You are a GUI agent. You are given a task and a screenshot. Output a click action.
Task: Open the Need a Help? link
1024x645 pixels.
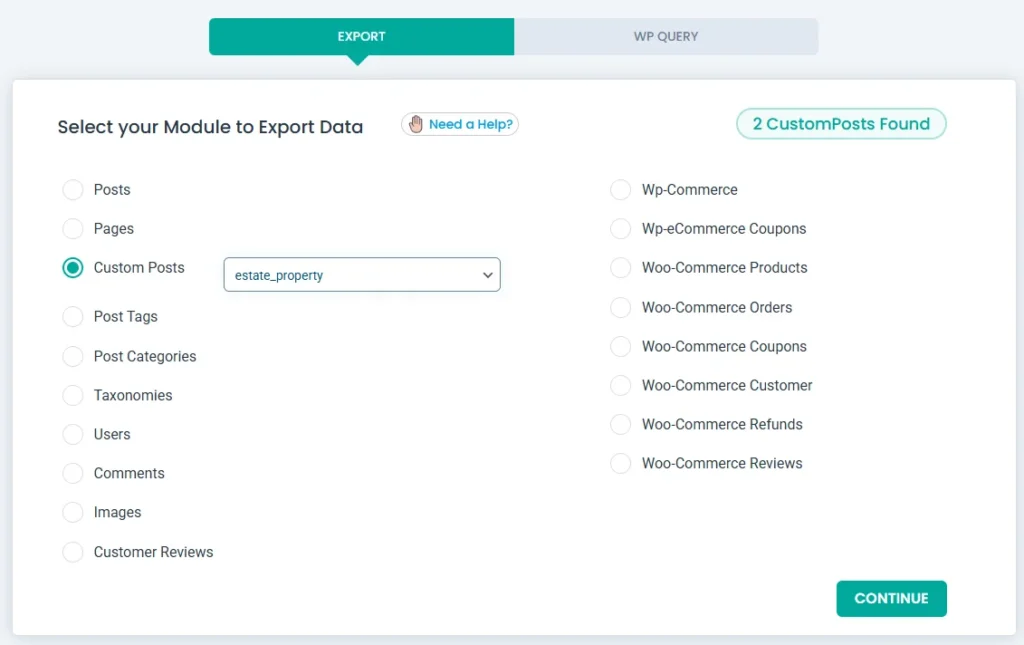[470, 124]
